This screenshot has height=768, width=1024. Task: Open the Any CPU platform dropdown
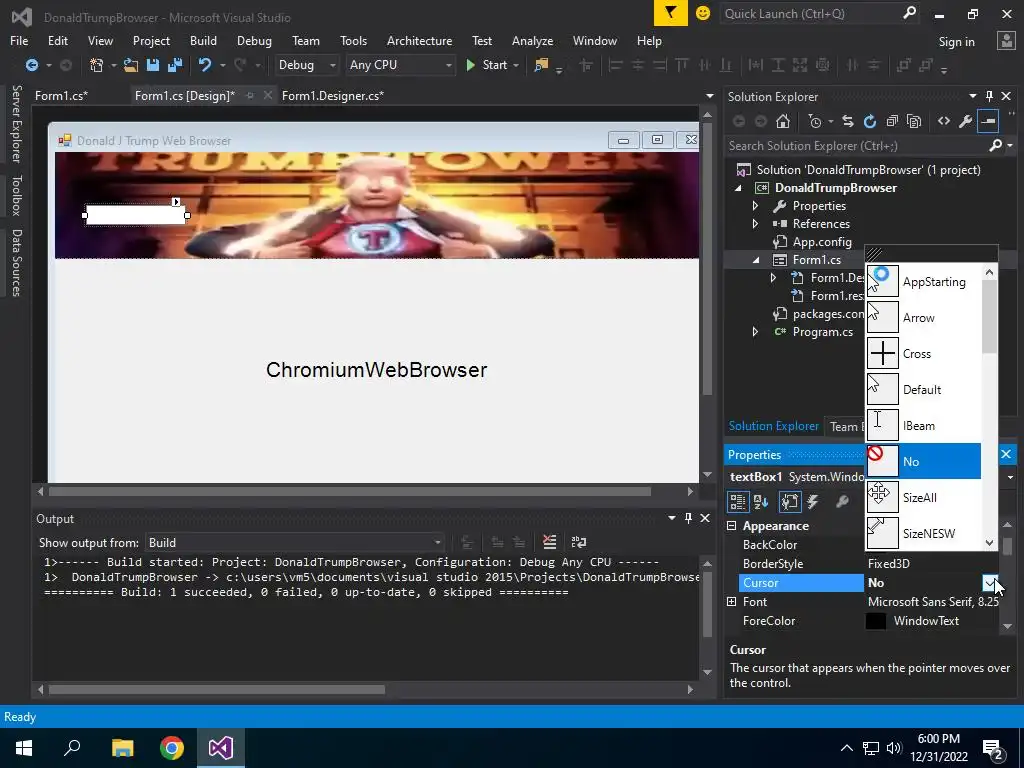[400, 65]
